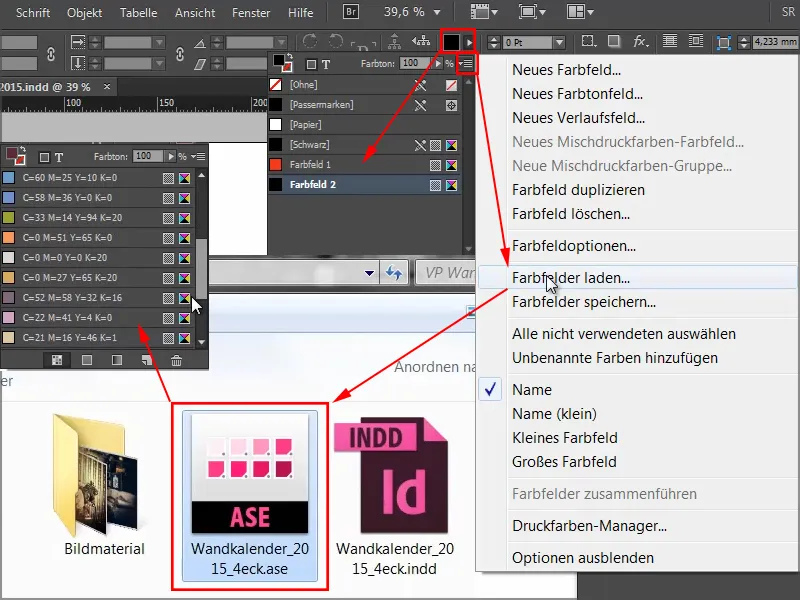Open the Objekt menu
This screenshot has height=600, width=800.
(84, 12)
